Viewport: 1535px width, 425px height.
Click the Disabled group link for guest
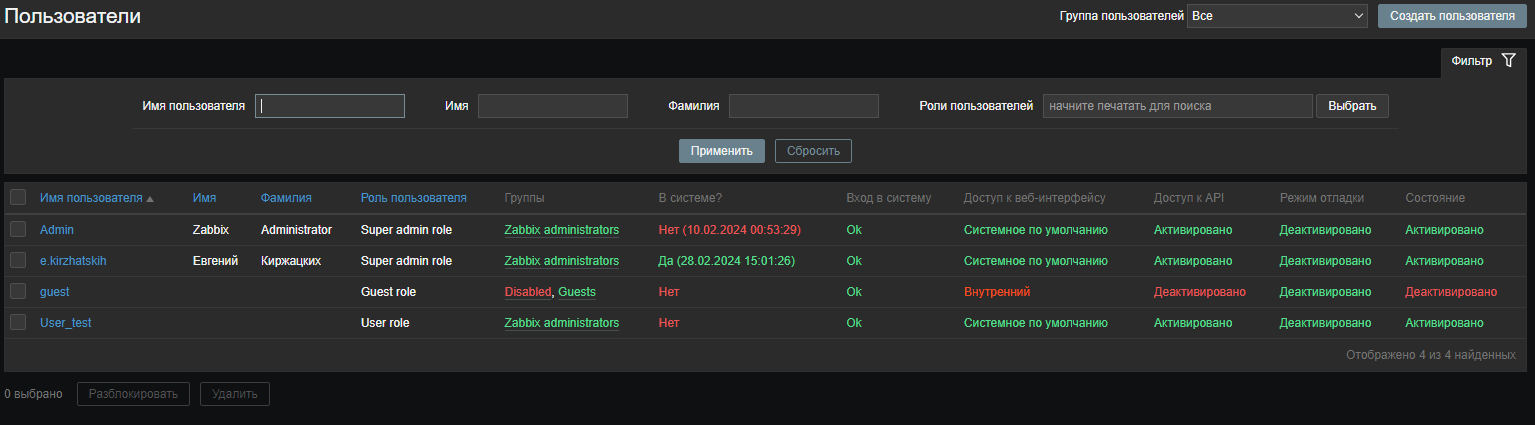click(x=527, y=292)
